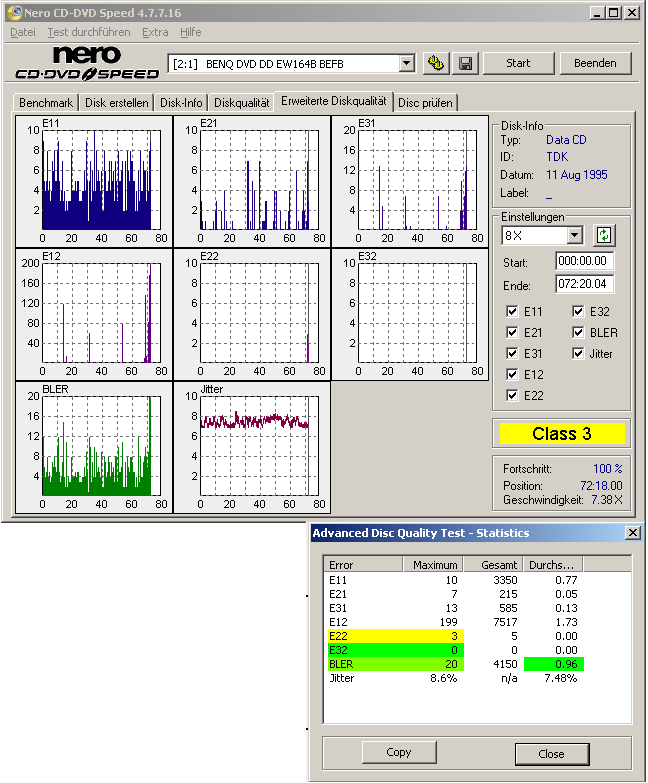648x783 pixels.
Task: Click Close in the Statistics dialog
Action: [552, 754]
